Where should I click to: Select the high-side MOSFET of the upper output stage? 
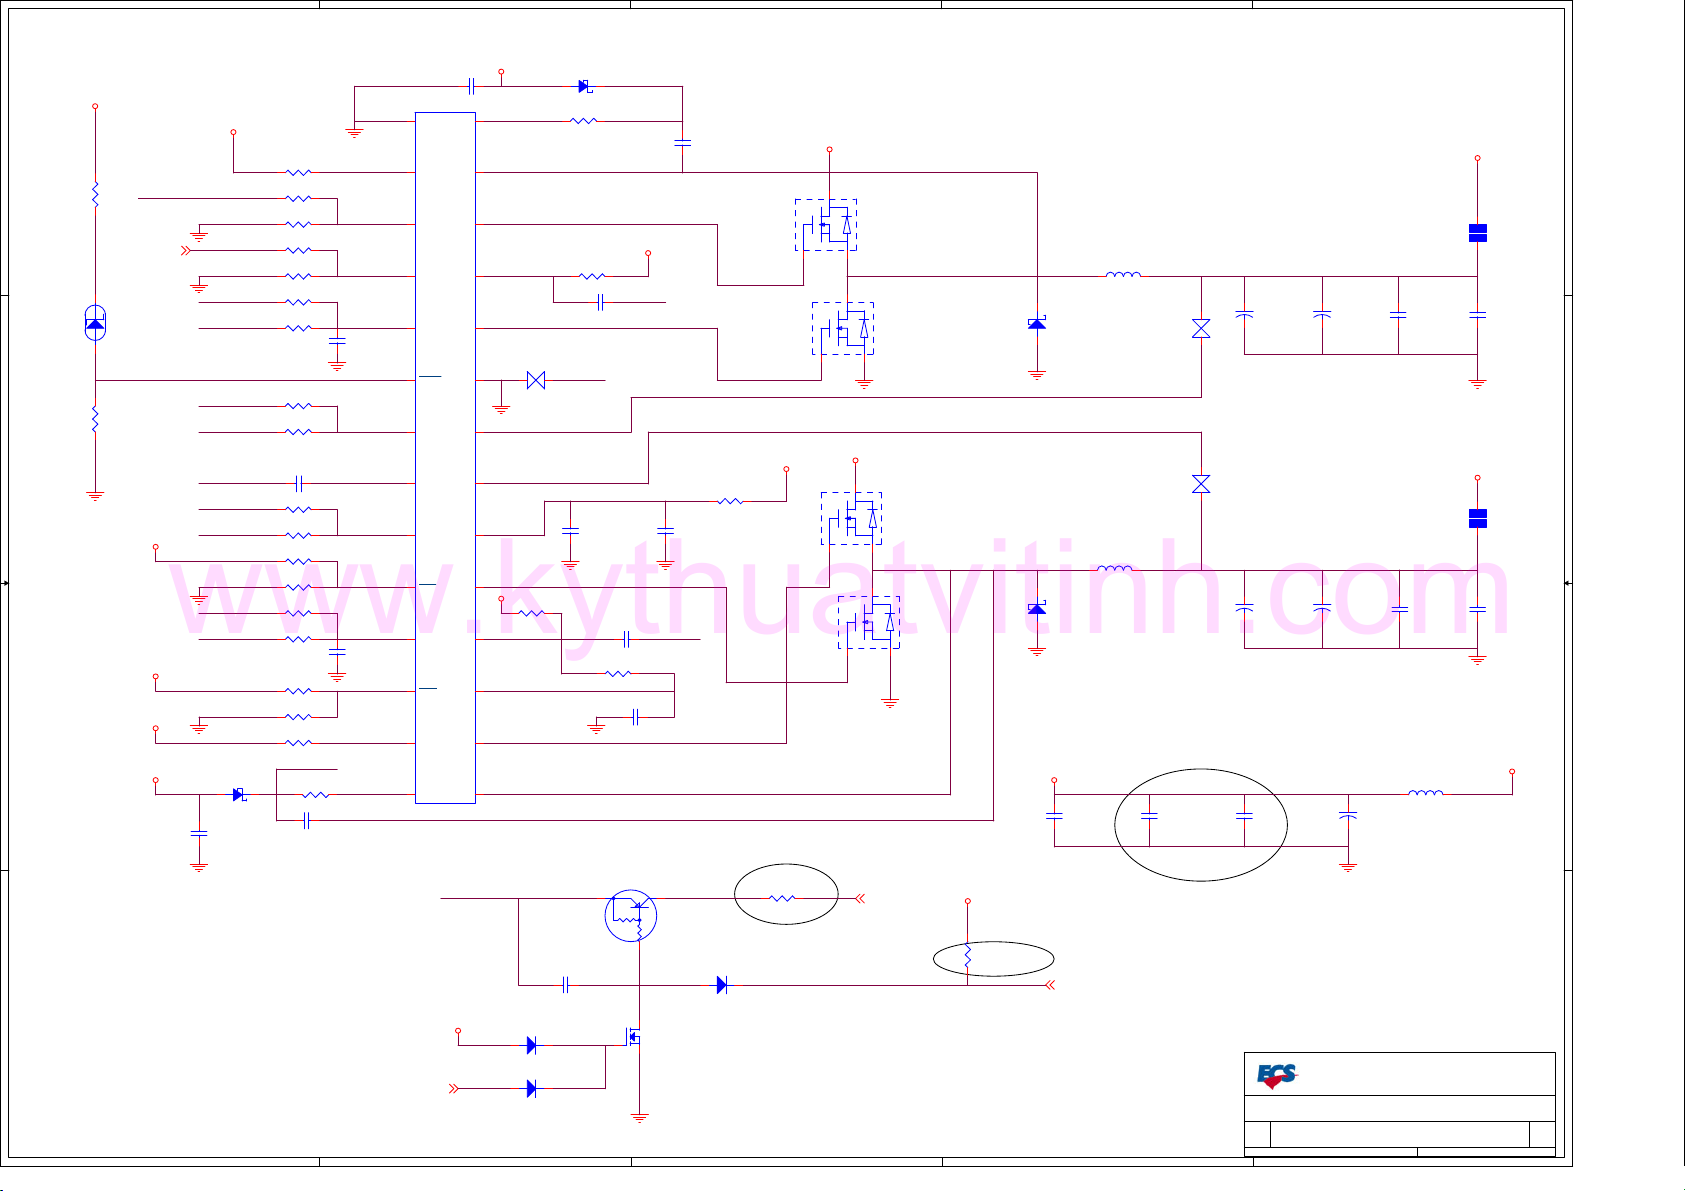(826, 225)
